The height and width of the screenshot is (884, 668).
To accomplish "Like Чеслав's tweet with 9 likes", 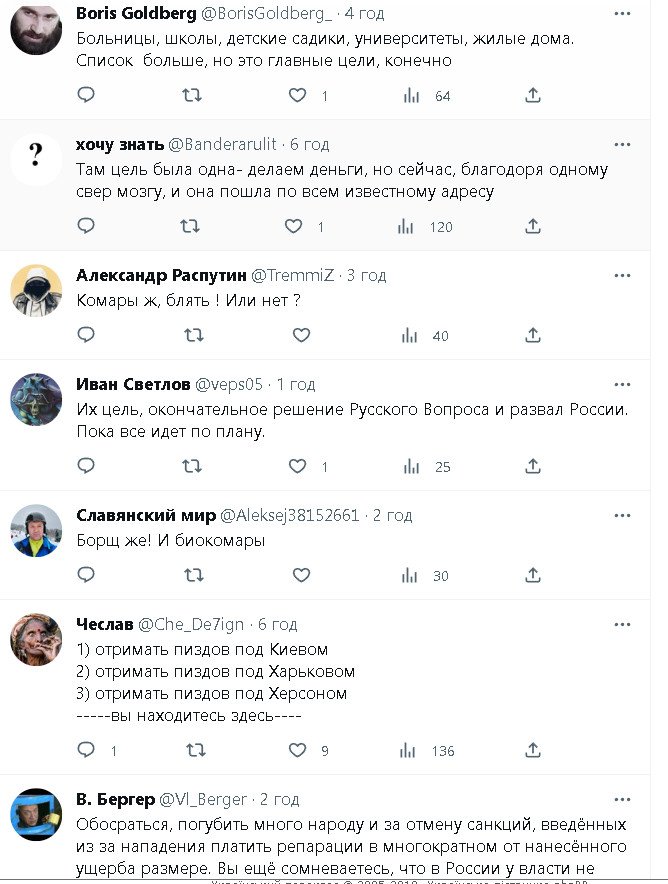I will point(297,750).
